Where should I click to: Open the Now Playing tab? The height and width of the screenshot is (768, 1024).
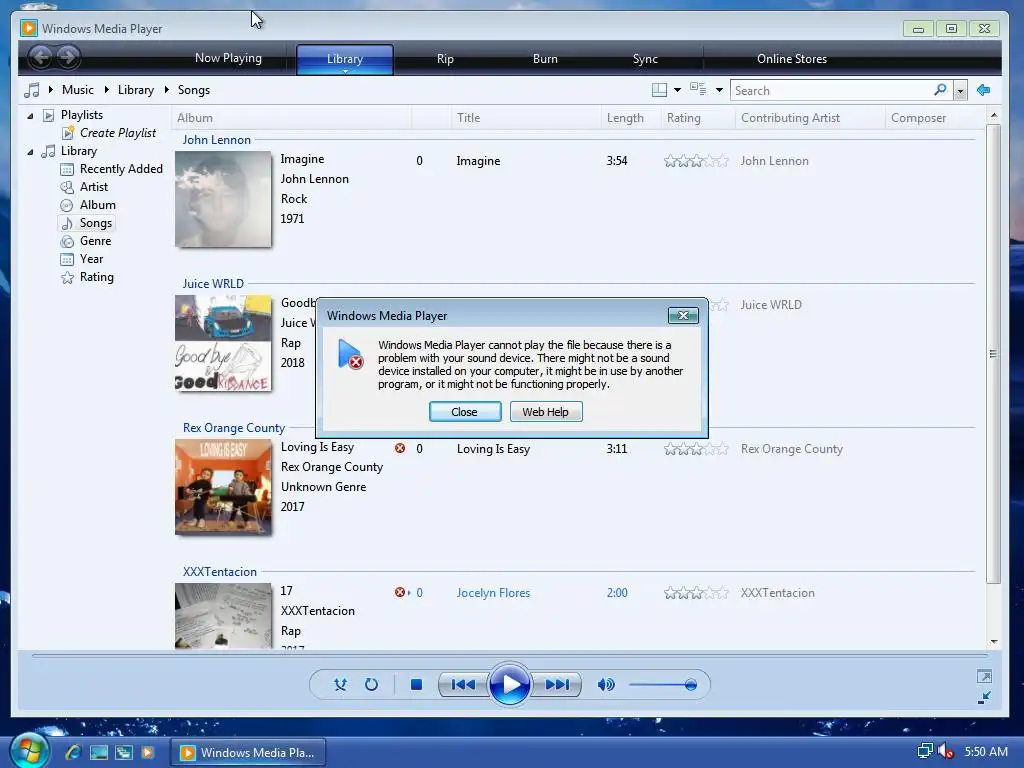[228, 58]
